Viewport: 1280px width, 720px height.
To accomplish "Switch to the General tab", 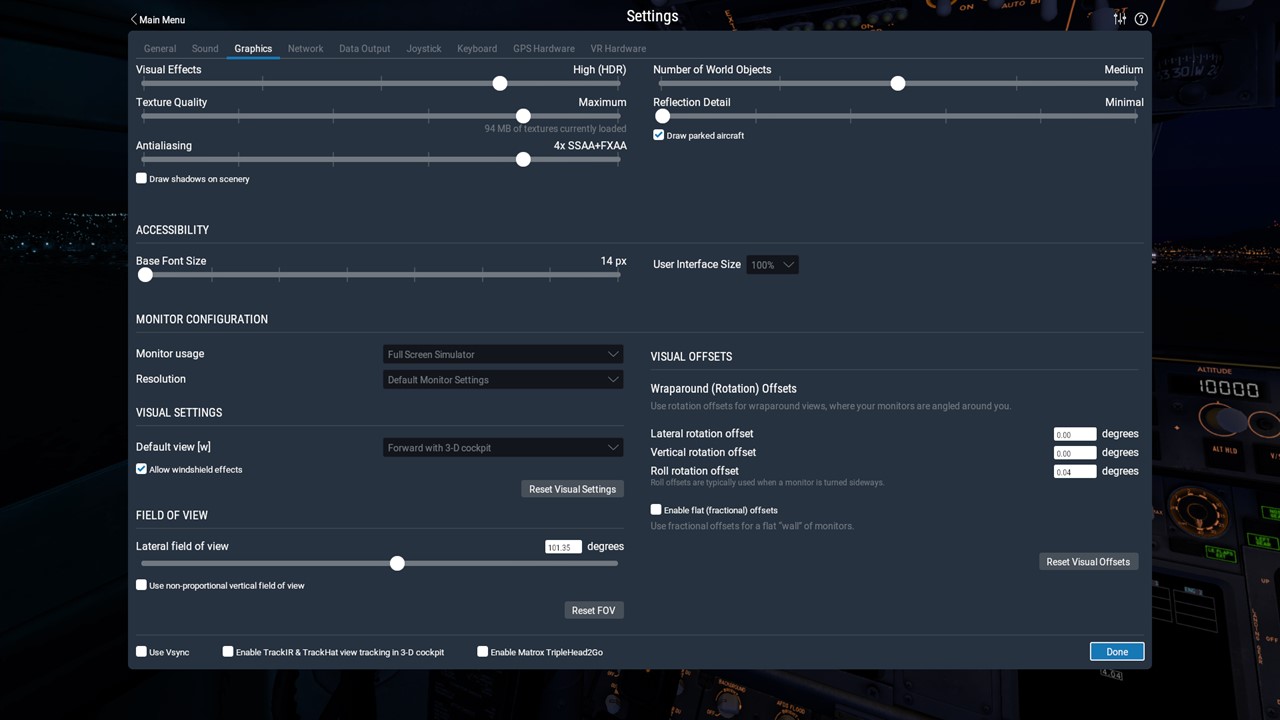I will click(x=160, y=48).
